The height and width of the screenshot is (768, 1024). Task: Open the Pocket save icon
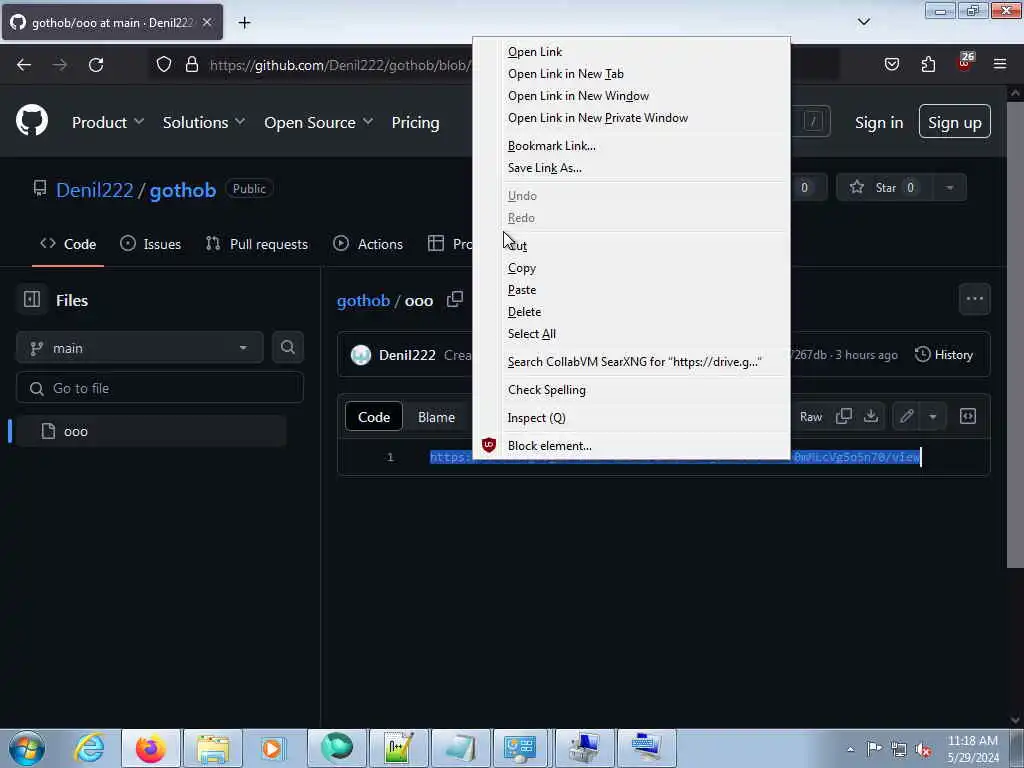pyautogui.click(x=891, y=64)
